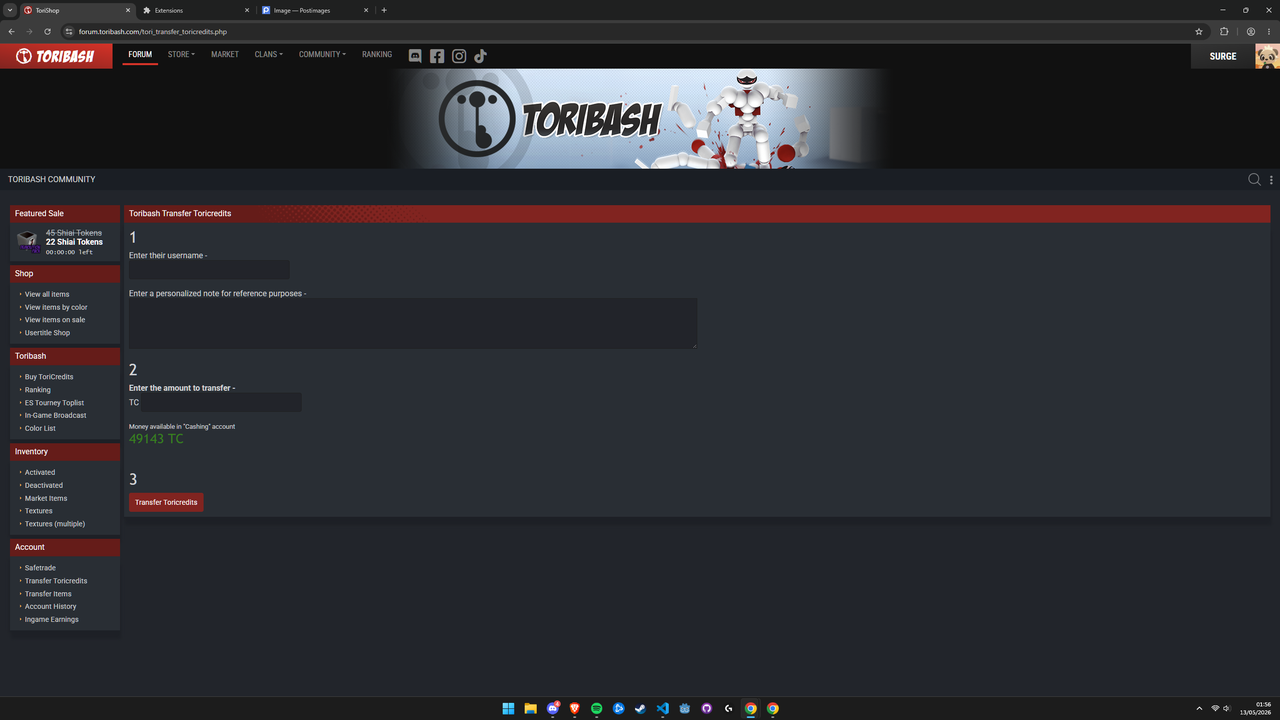Open File Explorer from the taskbar
Image resolution: width=1280 pixels, height=720 pixels.
(x=530, y=708)
